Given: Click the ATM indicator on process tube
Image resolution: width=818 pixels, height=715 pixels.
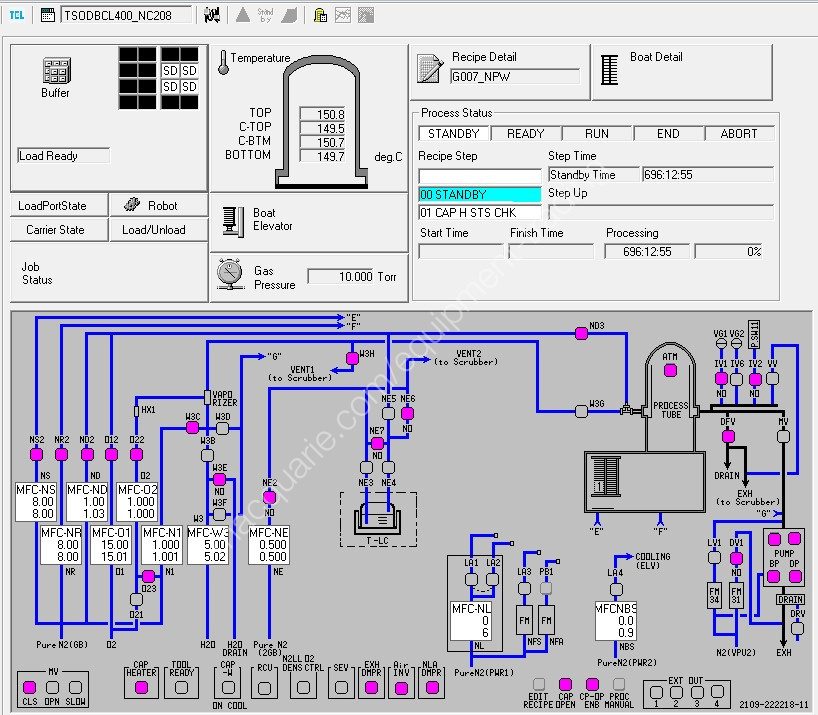Looking at the screenshot, I should [670, 370].
